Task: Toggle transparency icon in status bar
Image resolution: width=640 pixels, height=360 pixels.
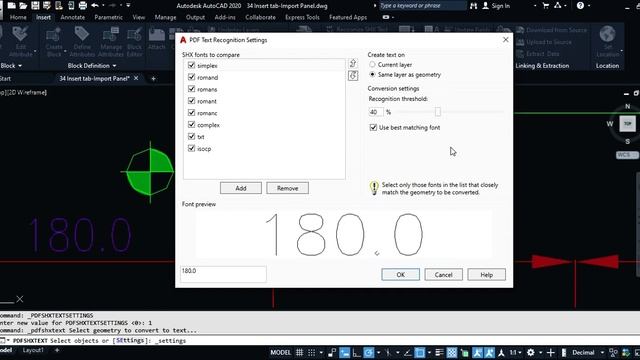Action: pyautogui.click(x=452, y=353)
